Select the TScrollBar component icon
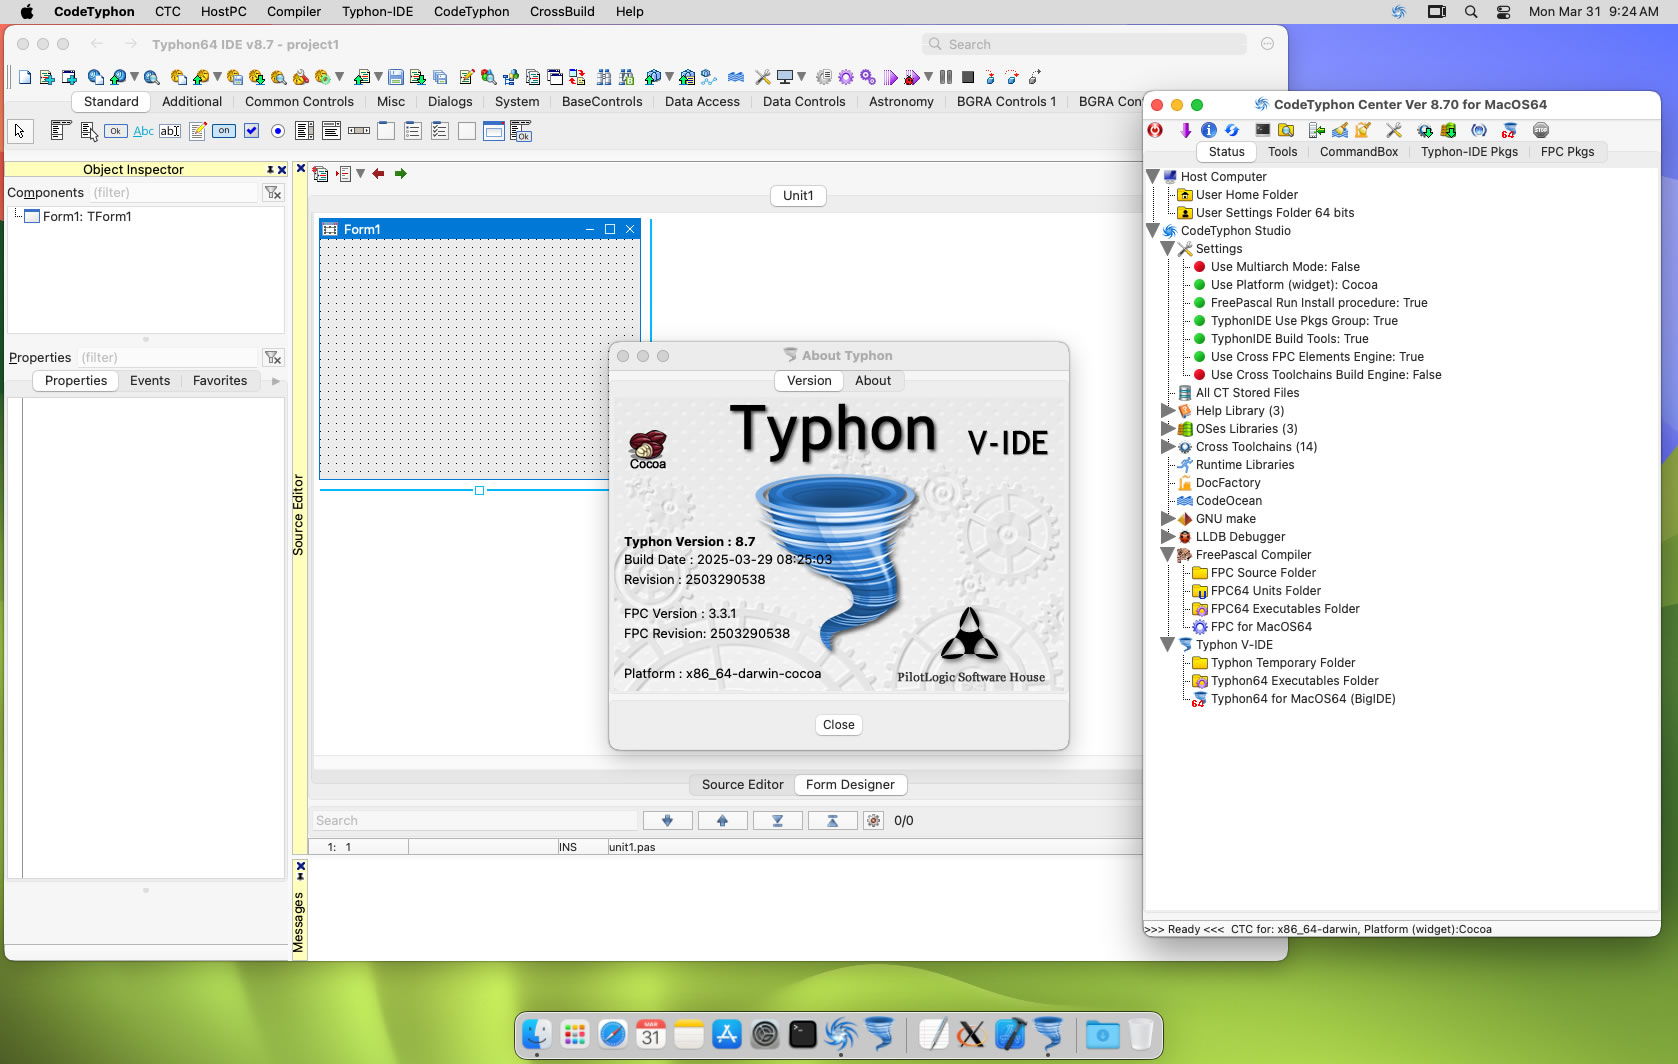1678x1064 pixels. pyautogui.click(x=359, y=131)
